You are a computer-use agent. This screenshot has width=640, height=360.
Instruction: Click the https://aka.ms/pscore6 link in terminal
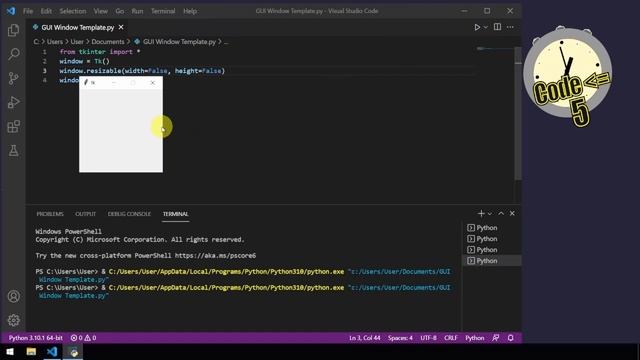coord(215,256)
